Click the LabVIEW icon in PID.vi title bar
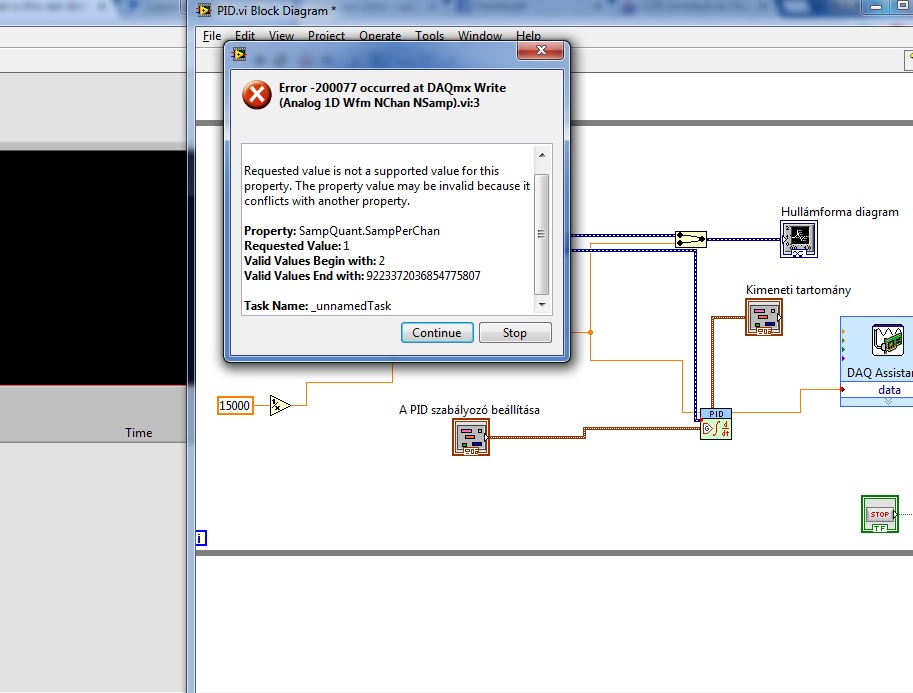This screenshot has height=693, width=913. pos(204,10)
